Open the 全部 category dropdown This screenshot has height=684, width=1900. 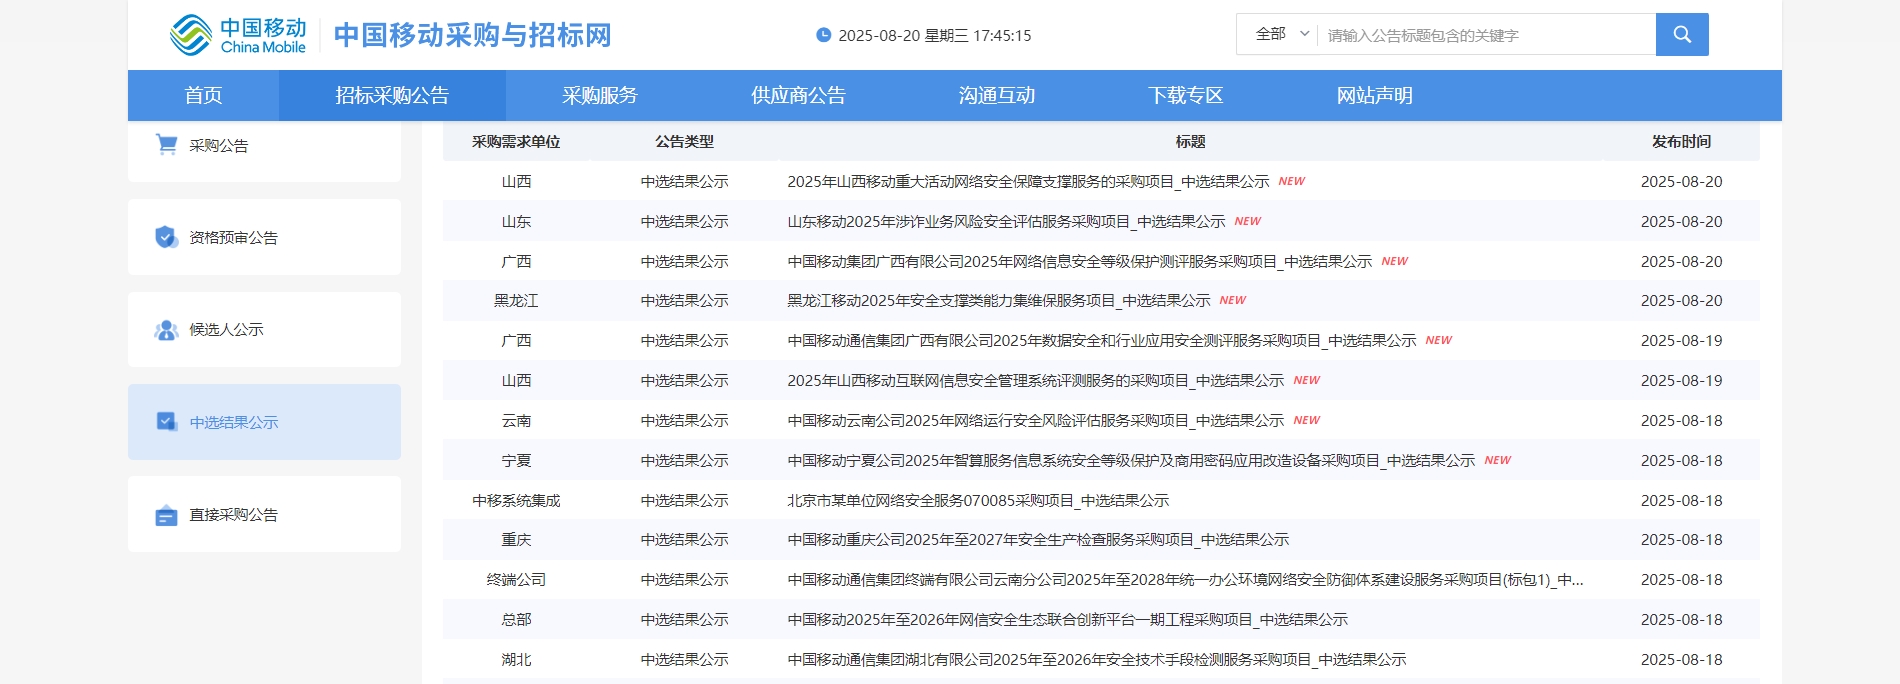[1282, 34]
